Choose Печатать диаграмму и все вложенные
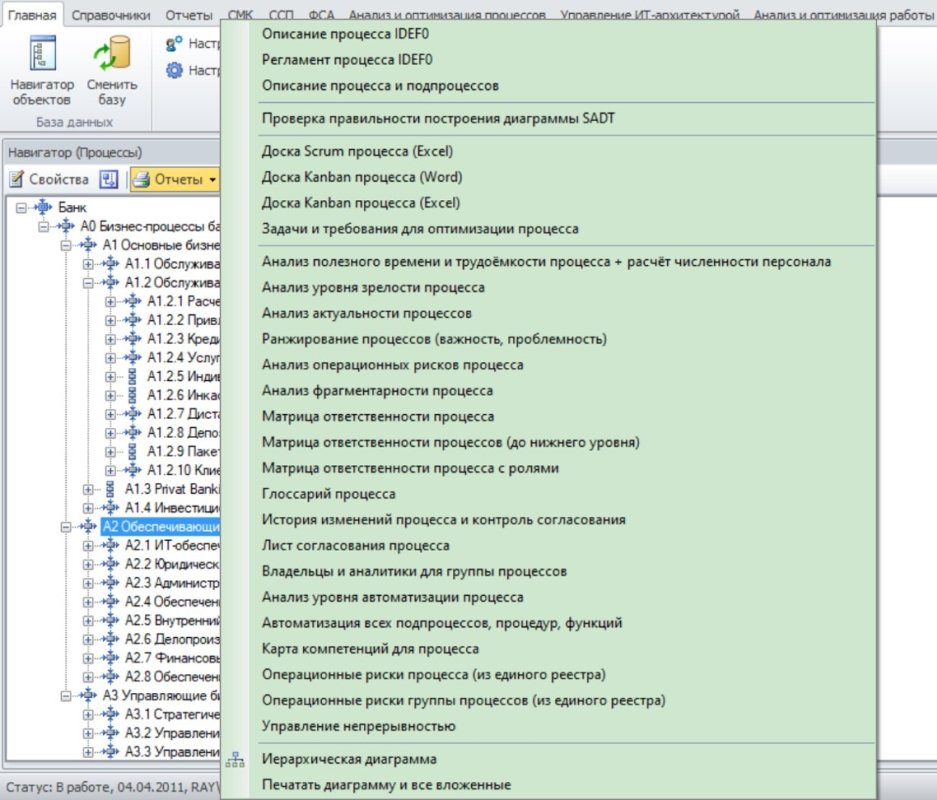This screenshot has width=937, height=800. coord(386,785)
